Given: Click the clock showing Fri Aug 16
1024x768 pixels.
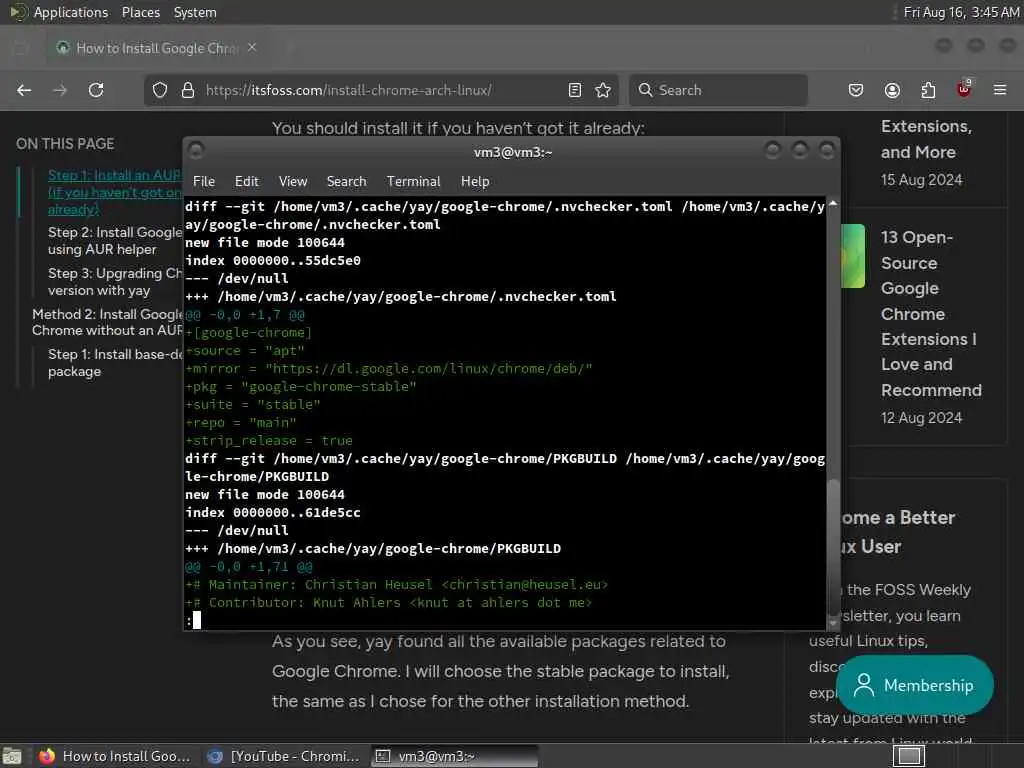Looking at the screenshot, I should pos(961,12).
